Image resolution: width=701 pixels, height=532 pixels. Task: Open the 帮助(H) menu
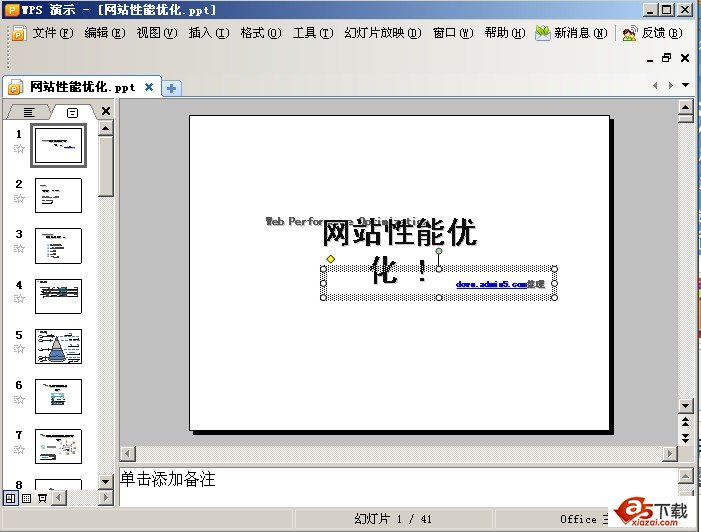505,33
